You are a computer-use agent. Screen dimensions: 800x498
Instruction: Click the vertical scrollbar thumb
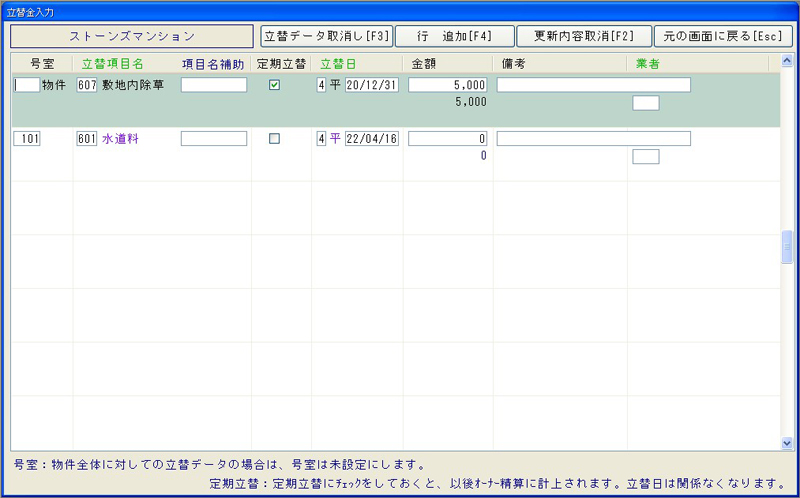point(786,247)
